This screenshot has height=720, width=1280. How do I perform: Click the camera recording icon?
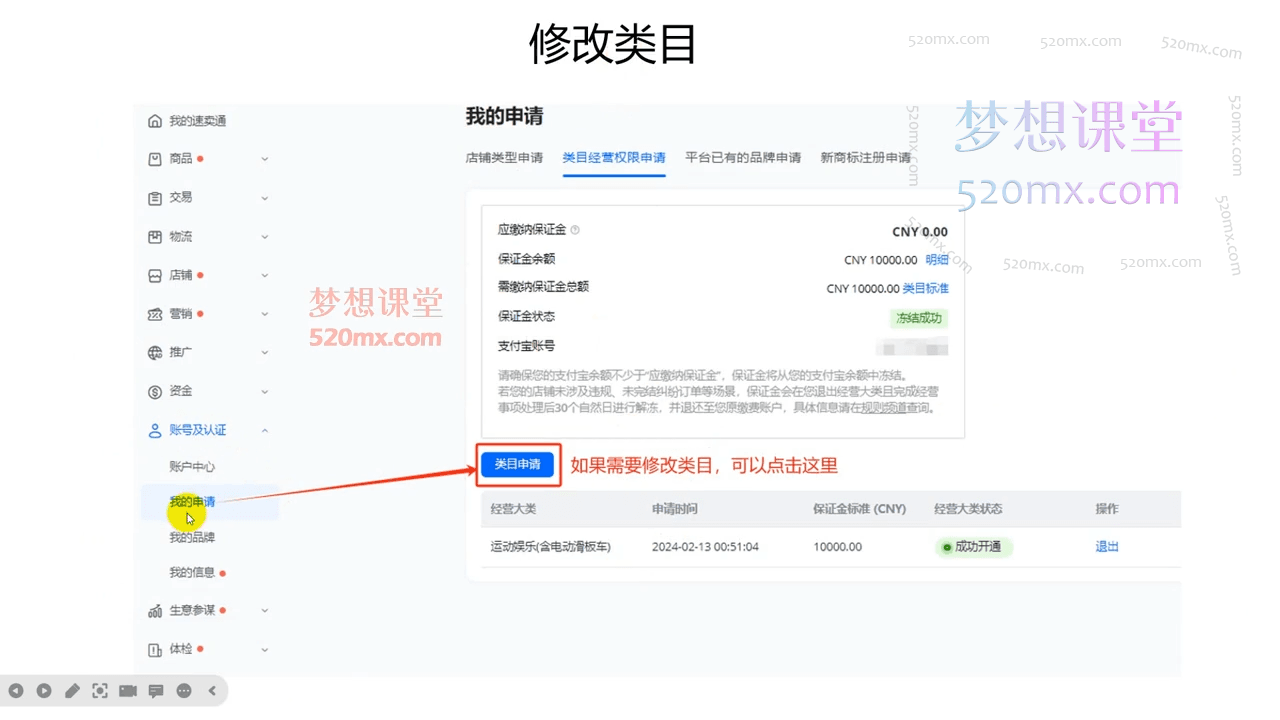pos(128,690)
